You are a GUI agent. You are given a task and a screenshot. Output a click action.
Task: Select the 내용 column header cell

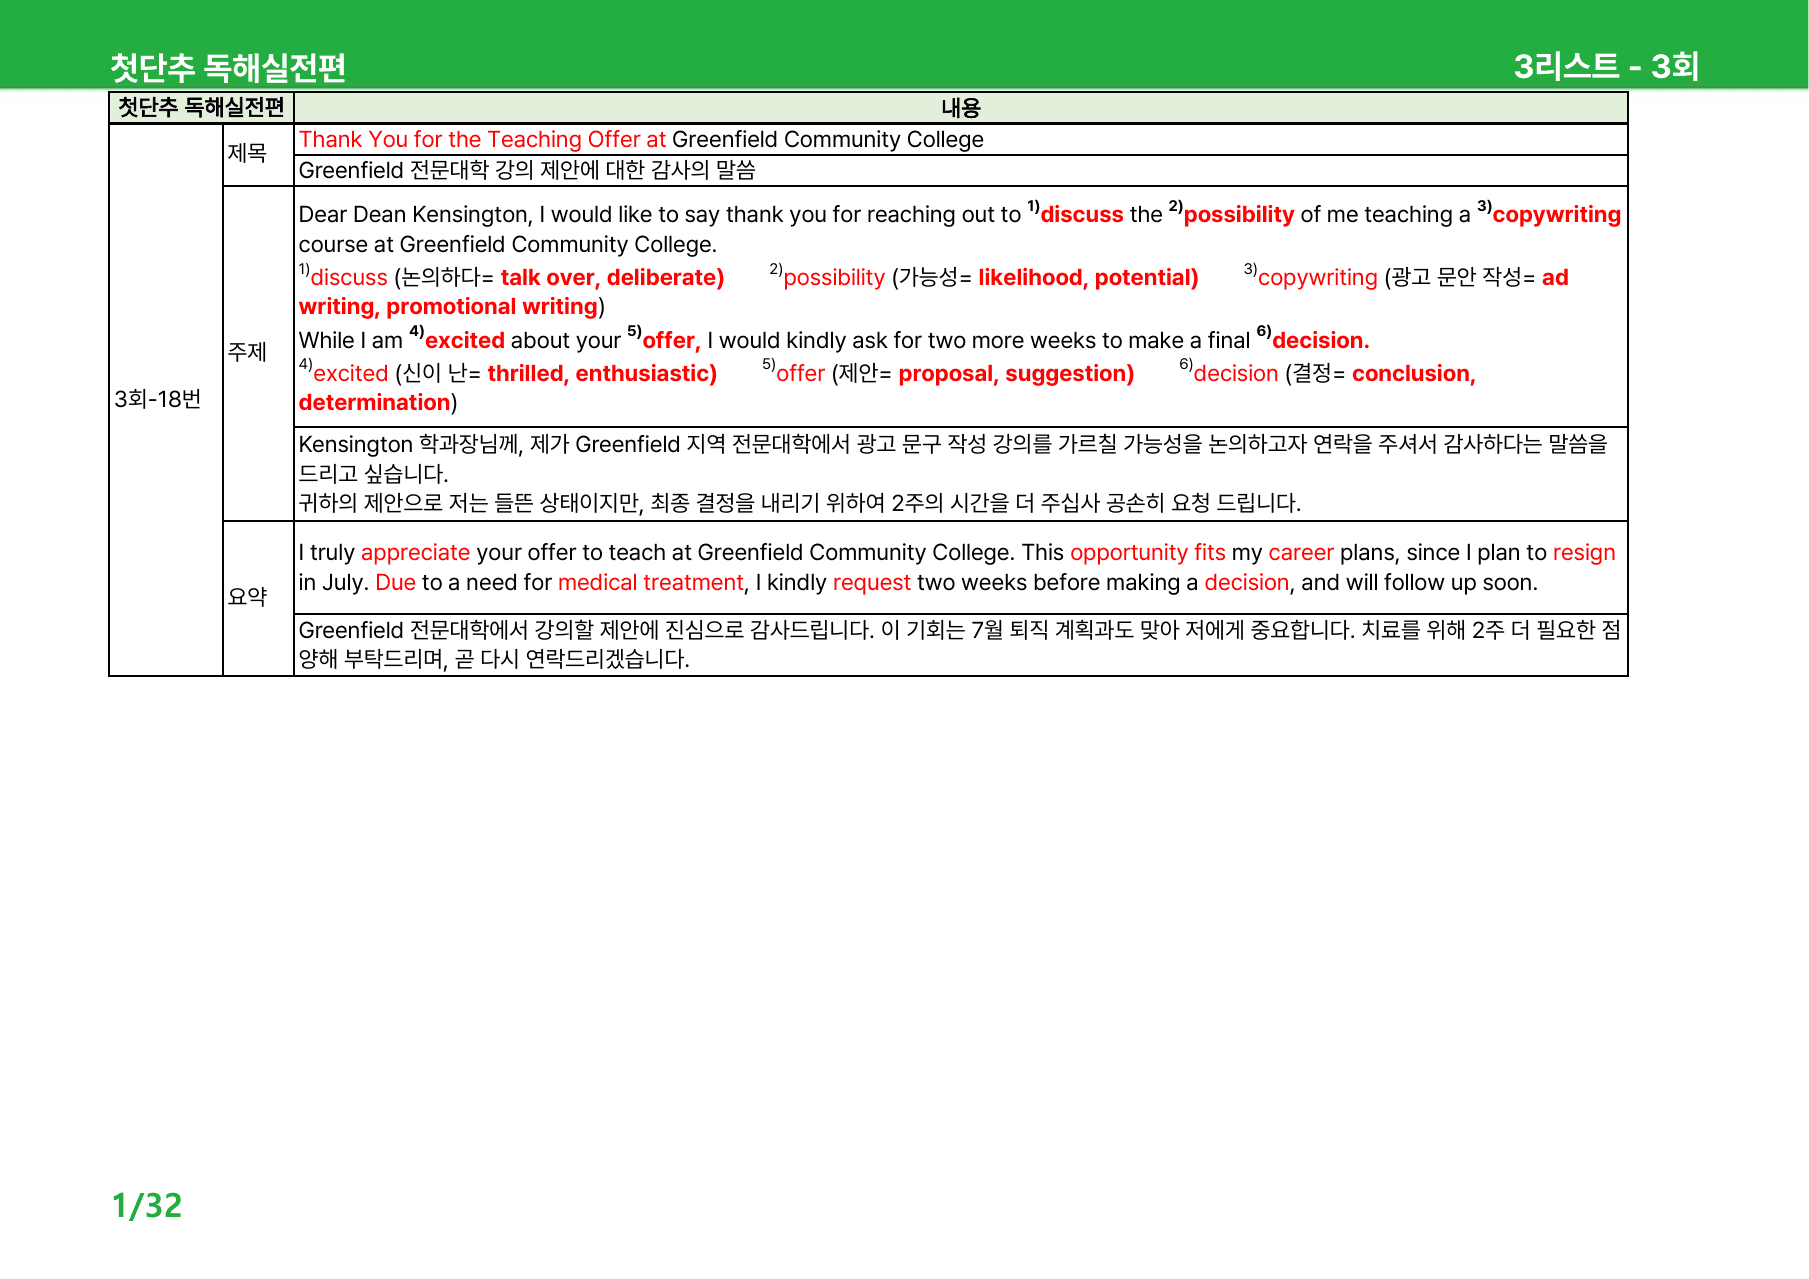[960, 108]
